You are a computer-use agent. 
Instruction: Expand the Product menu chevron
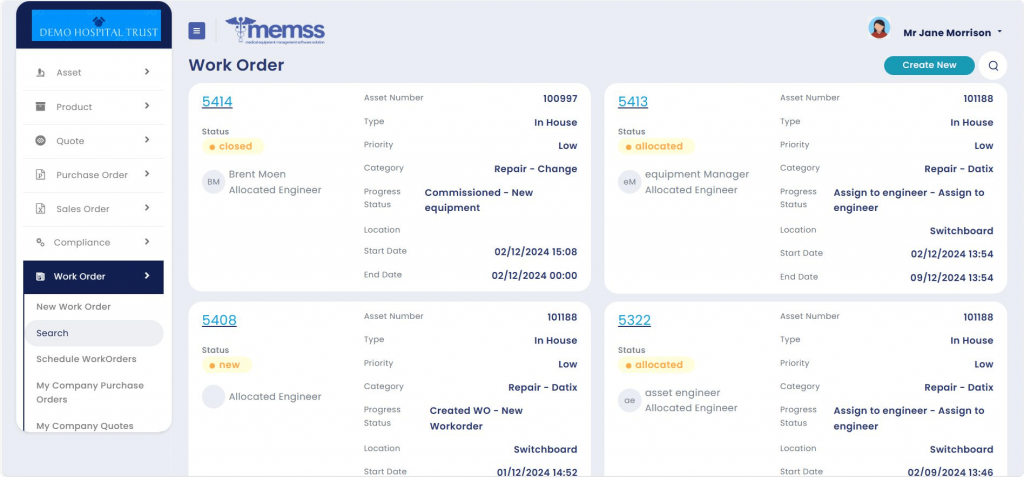coord(147,106)
